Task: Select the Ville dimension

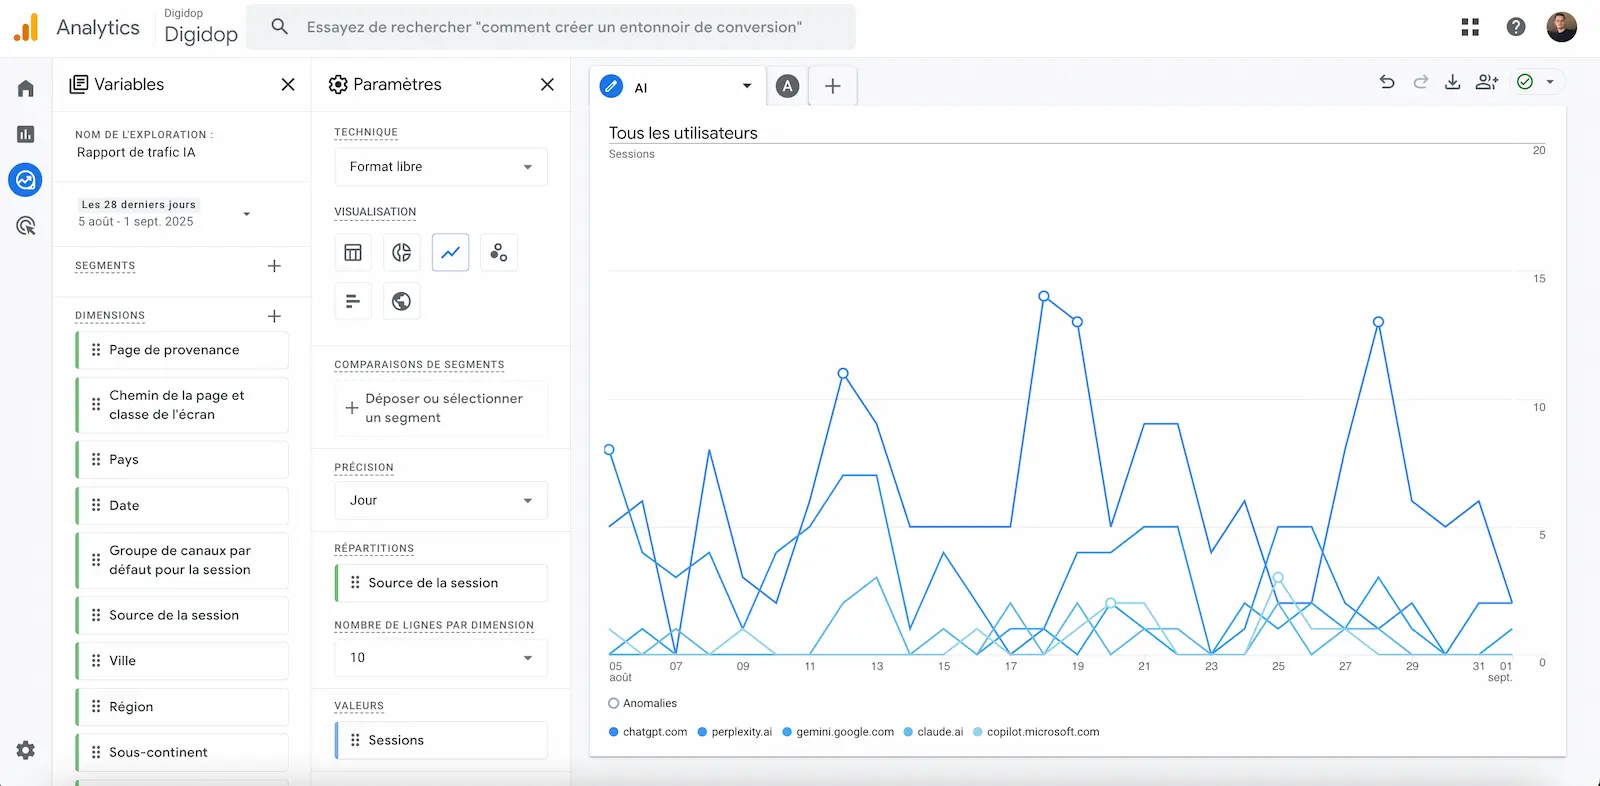Action: pyautogui.click(x=182, y=661)
